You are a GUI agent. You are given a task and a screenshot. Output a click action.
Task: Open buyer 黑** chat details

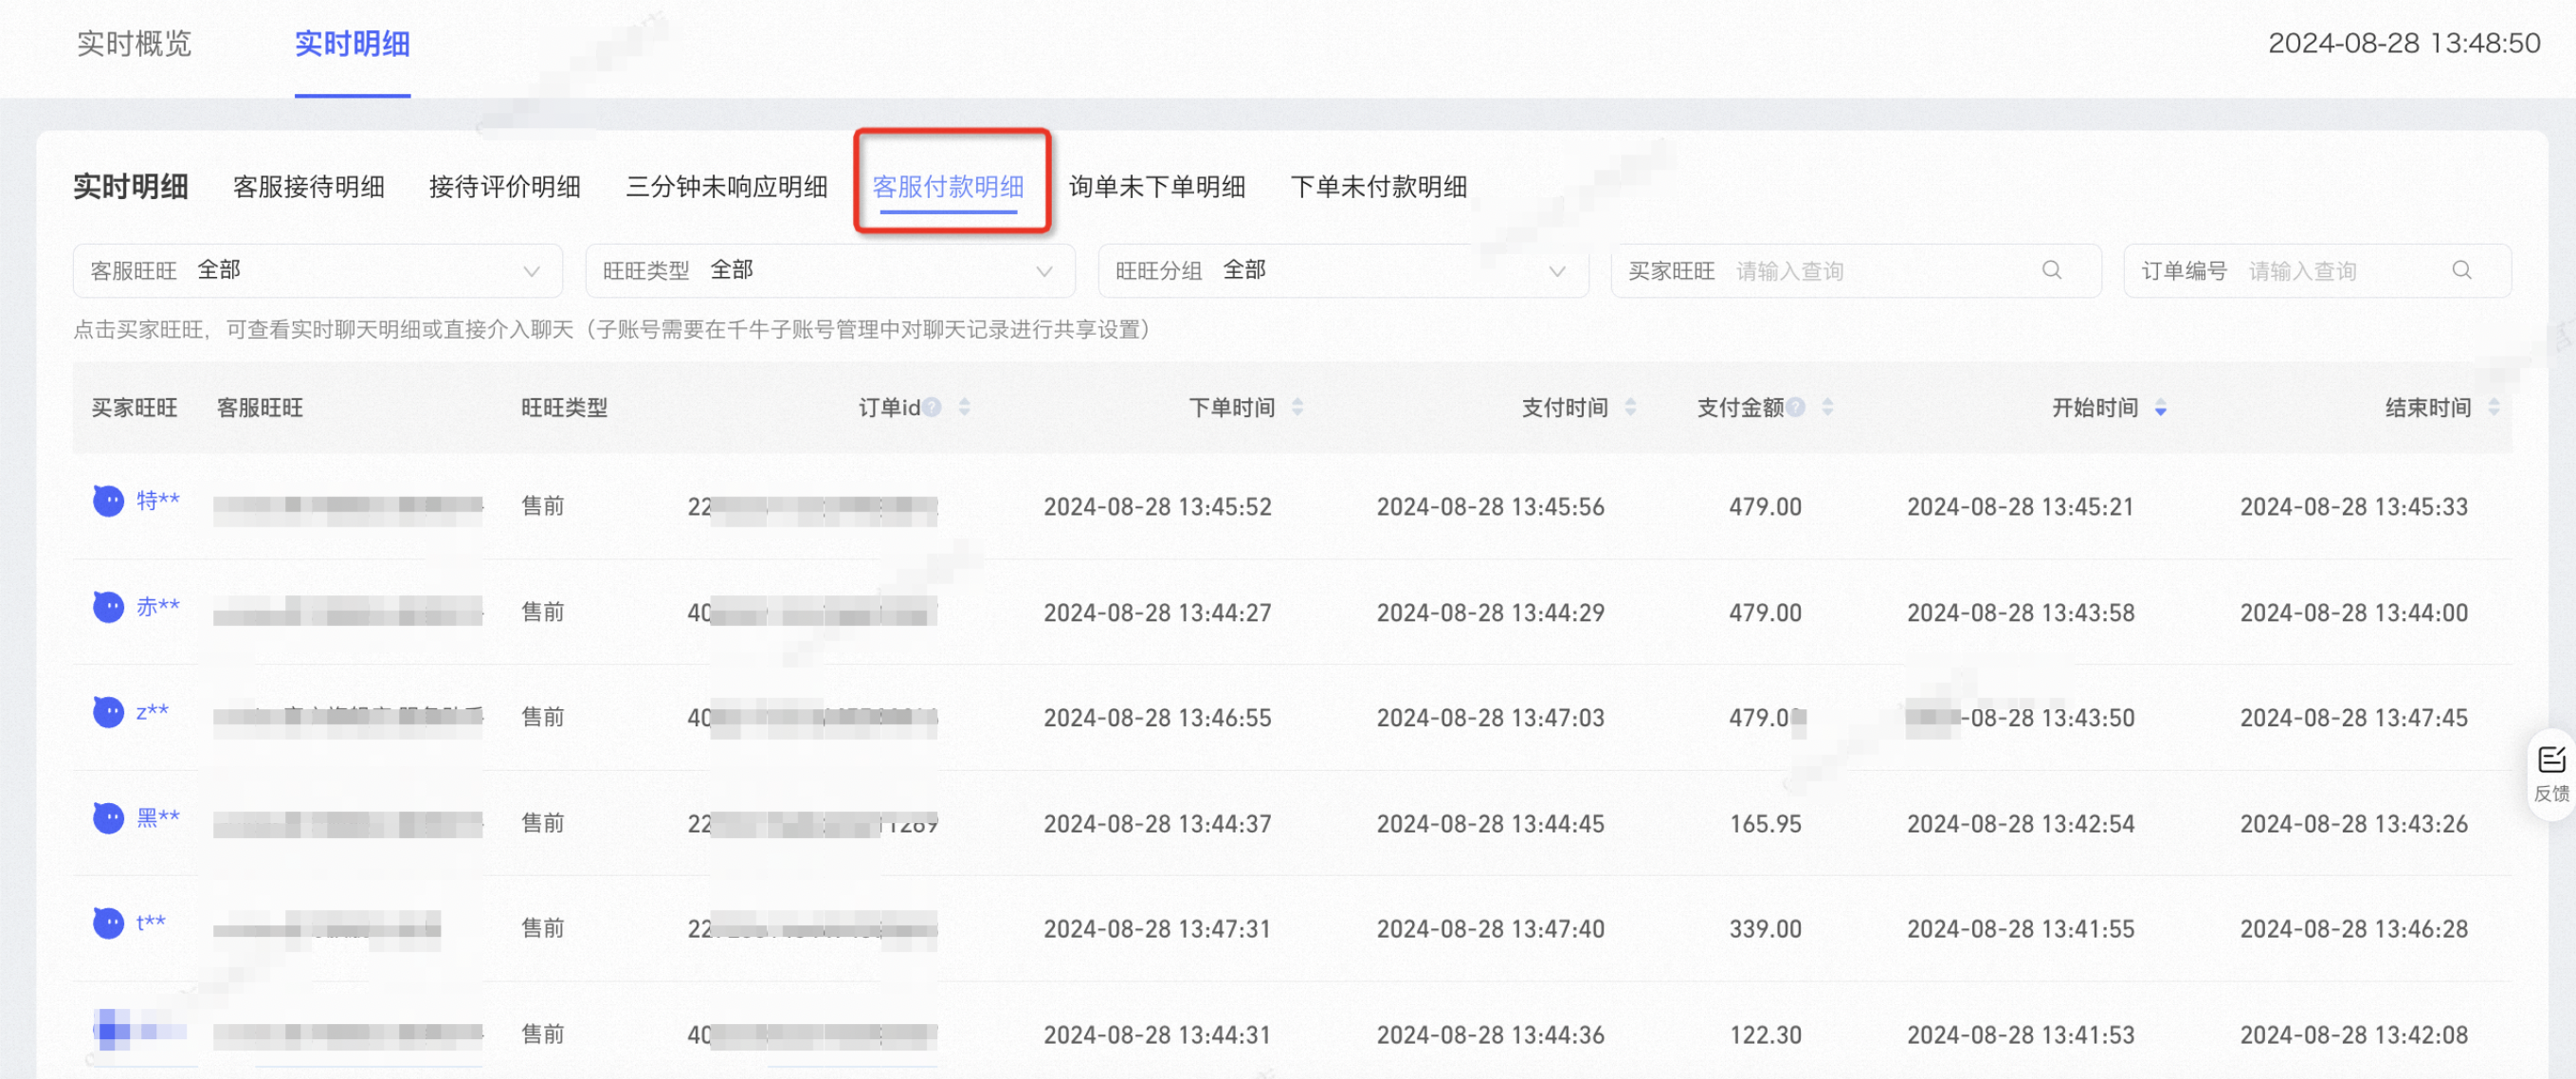[x=158, y=817]
